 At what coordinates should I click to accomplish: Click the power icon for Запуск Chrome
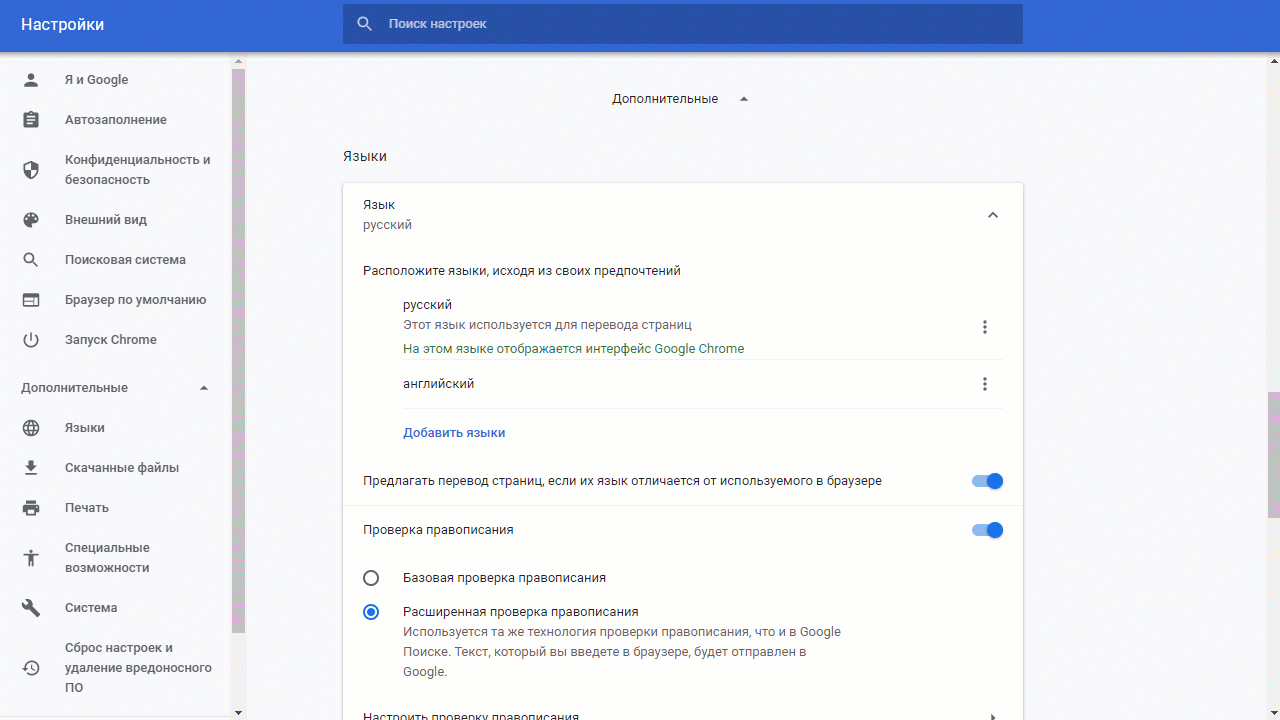click(x=31, y=340)
